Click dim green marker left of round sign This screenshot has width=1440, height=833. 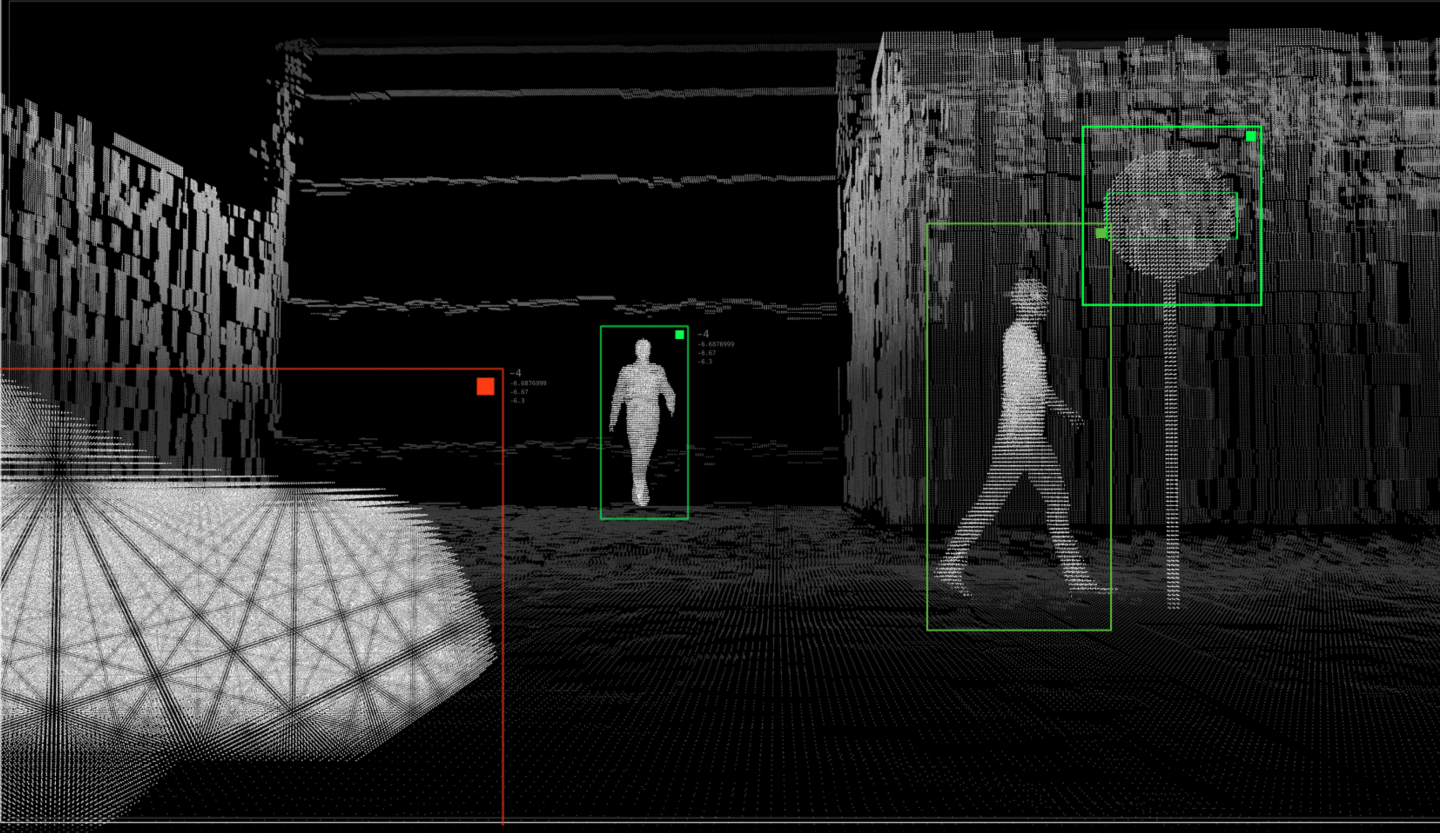(x=1101, y=232)
